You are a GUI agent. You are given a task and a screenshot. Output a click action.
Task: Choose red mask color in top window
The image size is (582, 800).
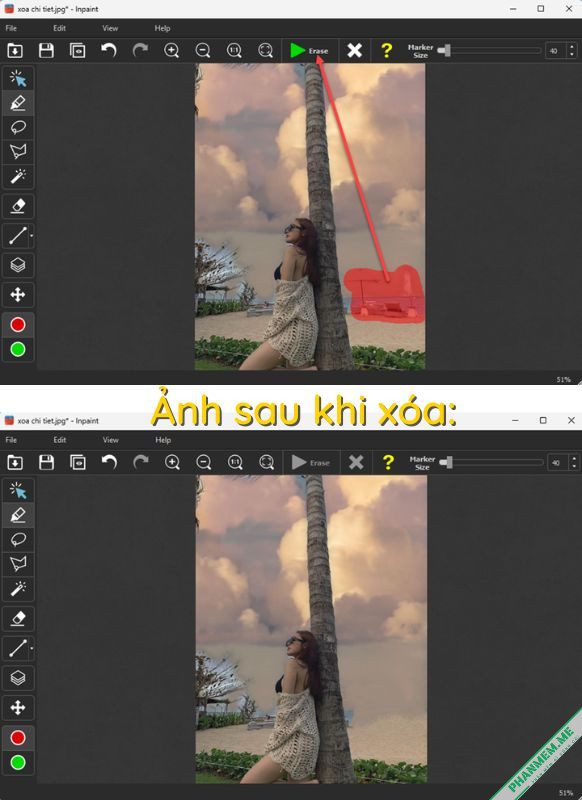[18, 324]
